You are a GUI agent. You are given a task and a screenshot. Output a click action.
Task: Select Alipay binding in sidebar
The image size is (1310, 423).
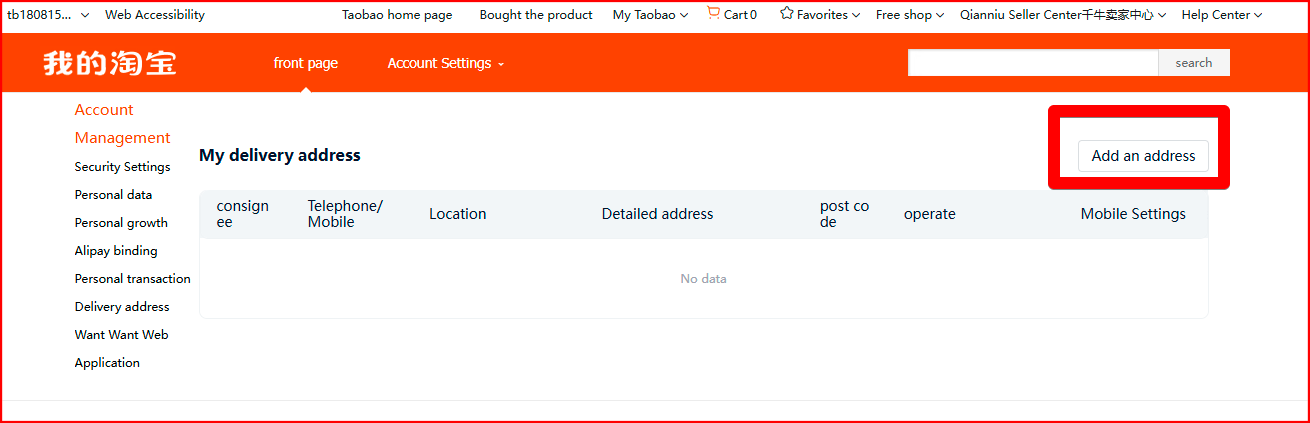click(x=116, y=251)
